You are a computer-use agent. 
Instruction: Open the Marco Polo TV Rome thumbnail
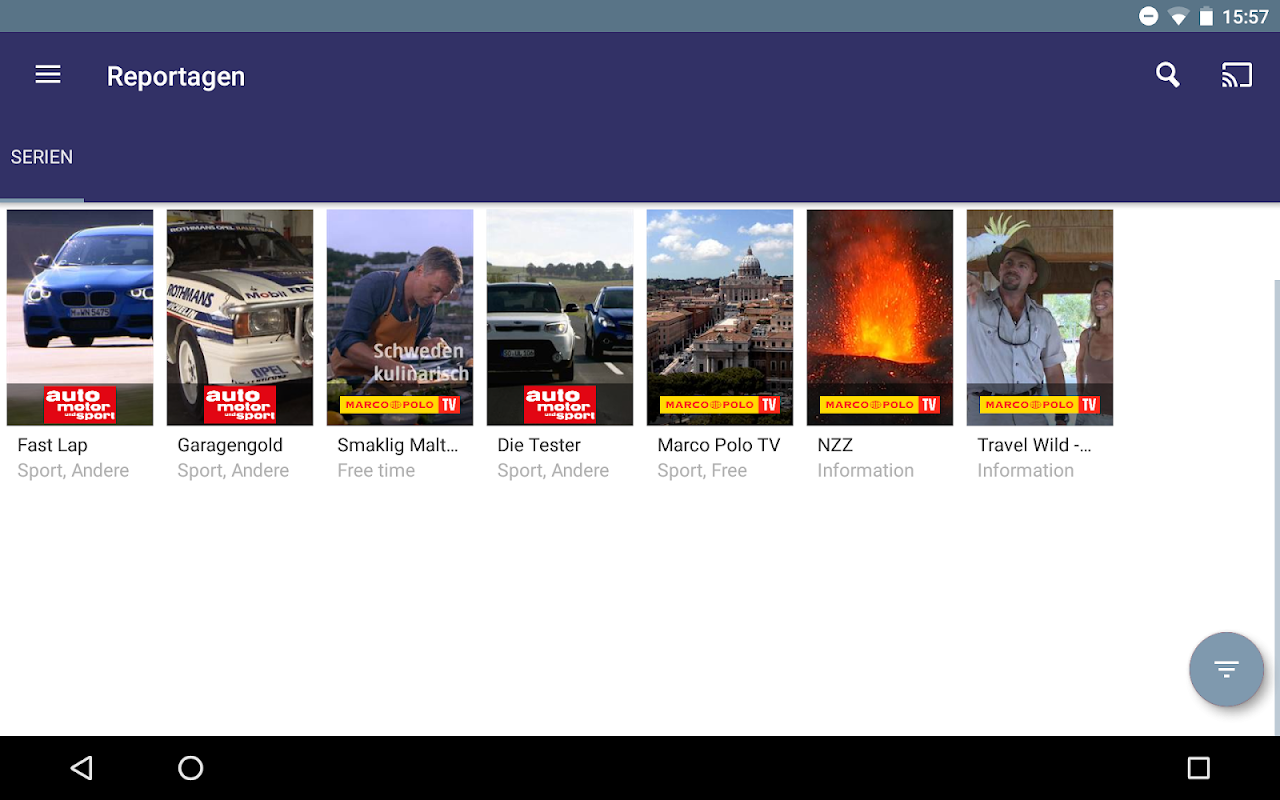coord(720,317)
